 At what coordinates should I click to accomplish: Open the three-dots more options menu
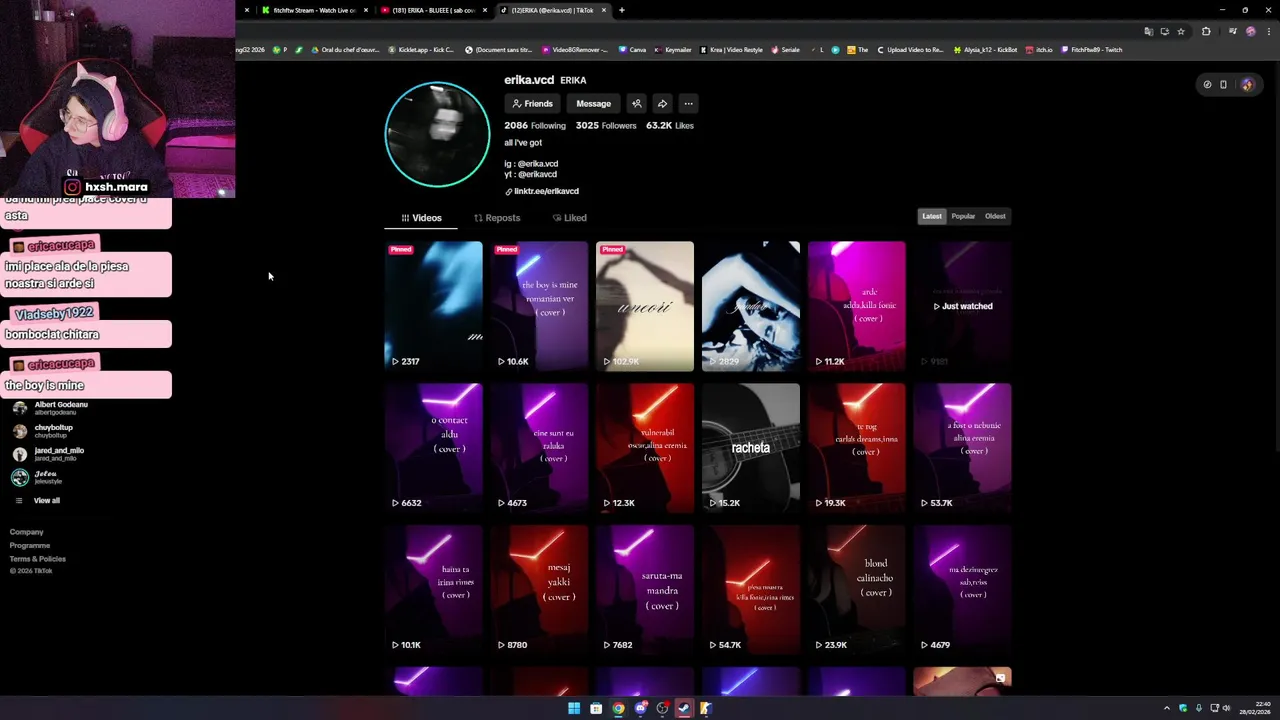point(688,104)
